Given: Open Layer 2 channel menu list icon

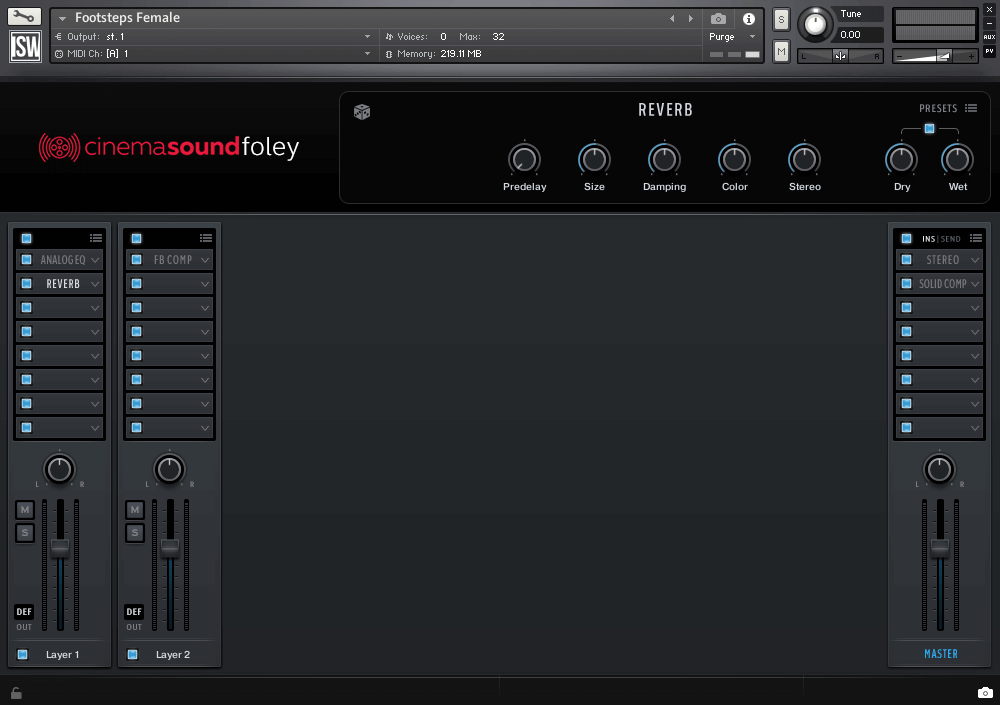Looking at the screenshot, I should coord(205,238).
